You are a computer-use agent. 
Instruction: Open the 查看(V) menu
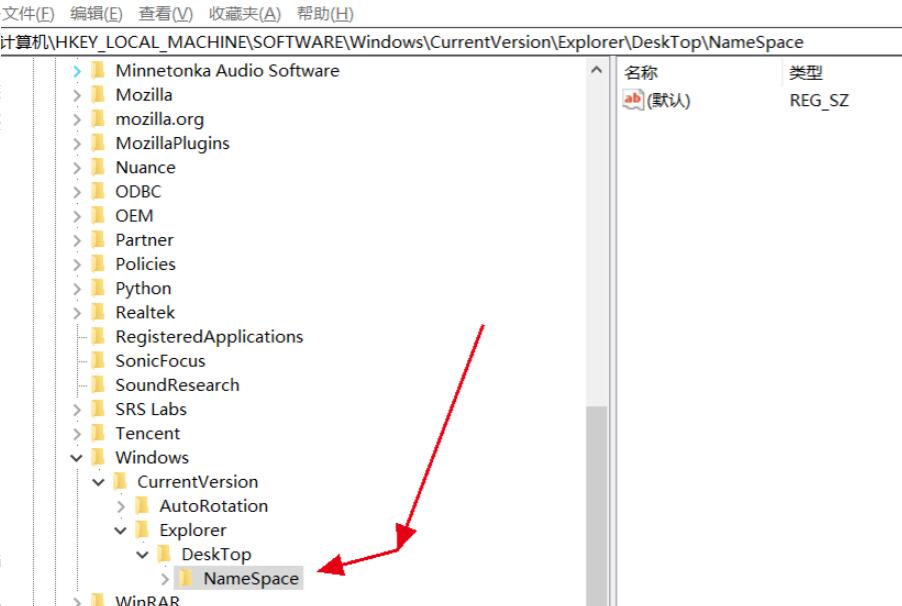[166, 13]
